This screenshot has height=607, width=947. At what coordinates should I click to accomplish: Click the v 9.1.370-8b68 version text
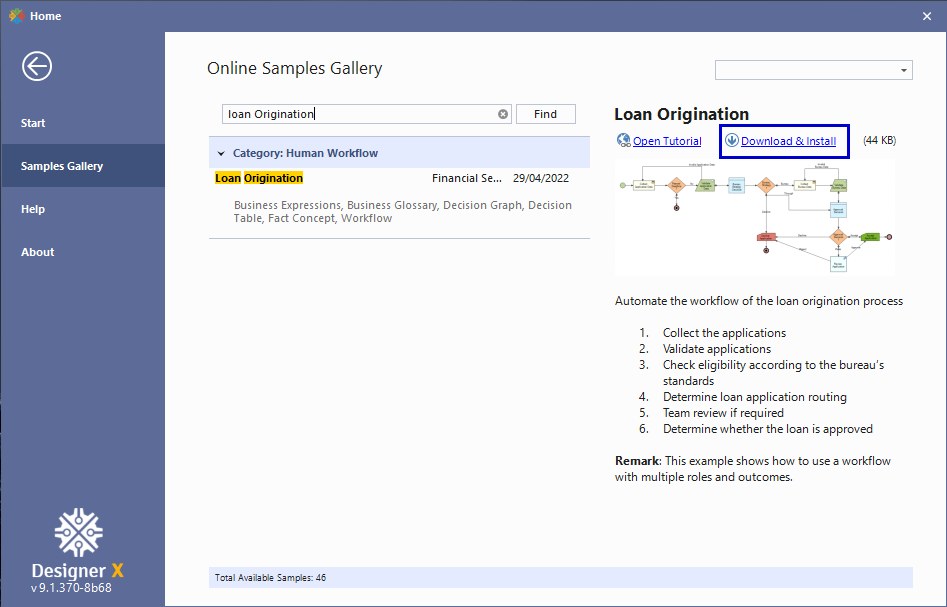(71, 588)
